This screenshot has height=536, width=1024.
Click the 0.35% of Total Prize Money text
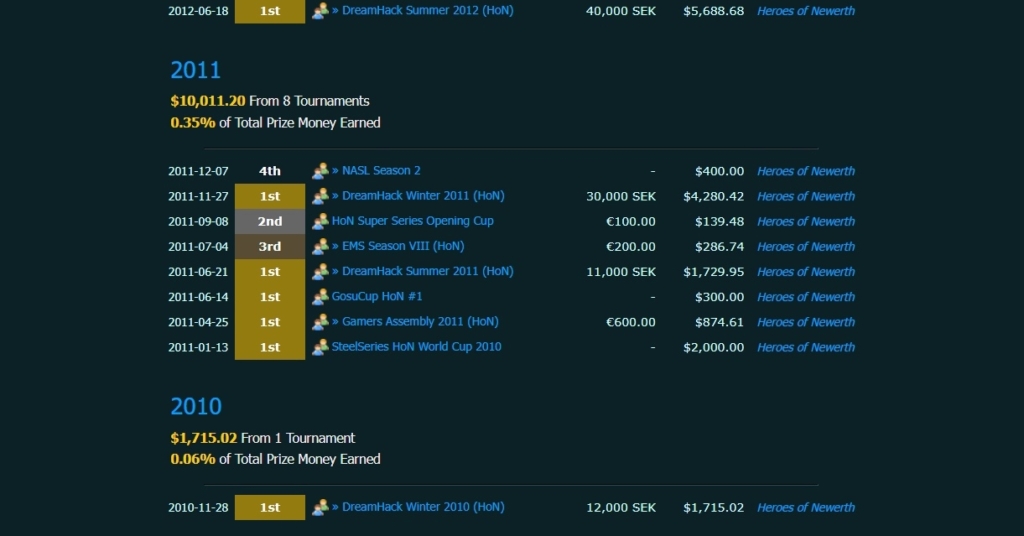coord(275,123)
